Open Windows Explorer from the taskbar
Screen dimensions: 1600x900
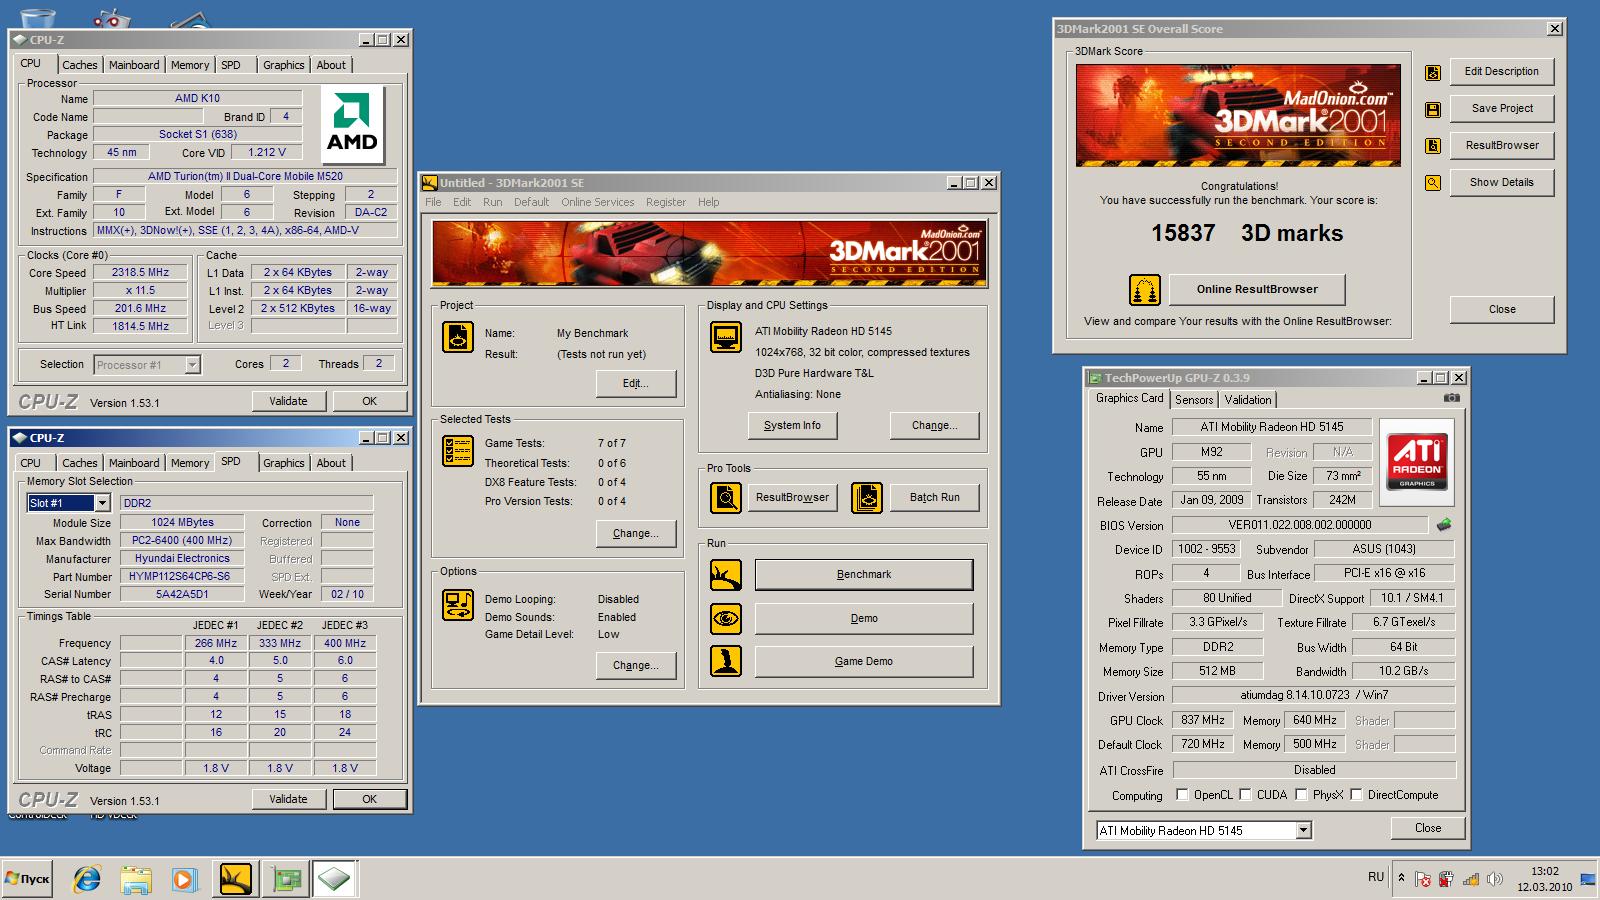click(136, 879)
